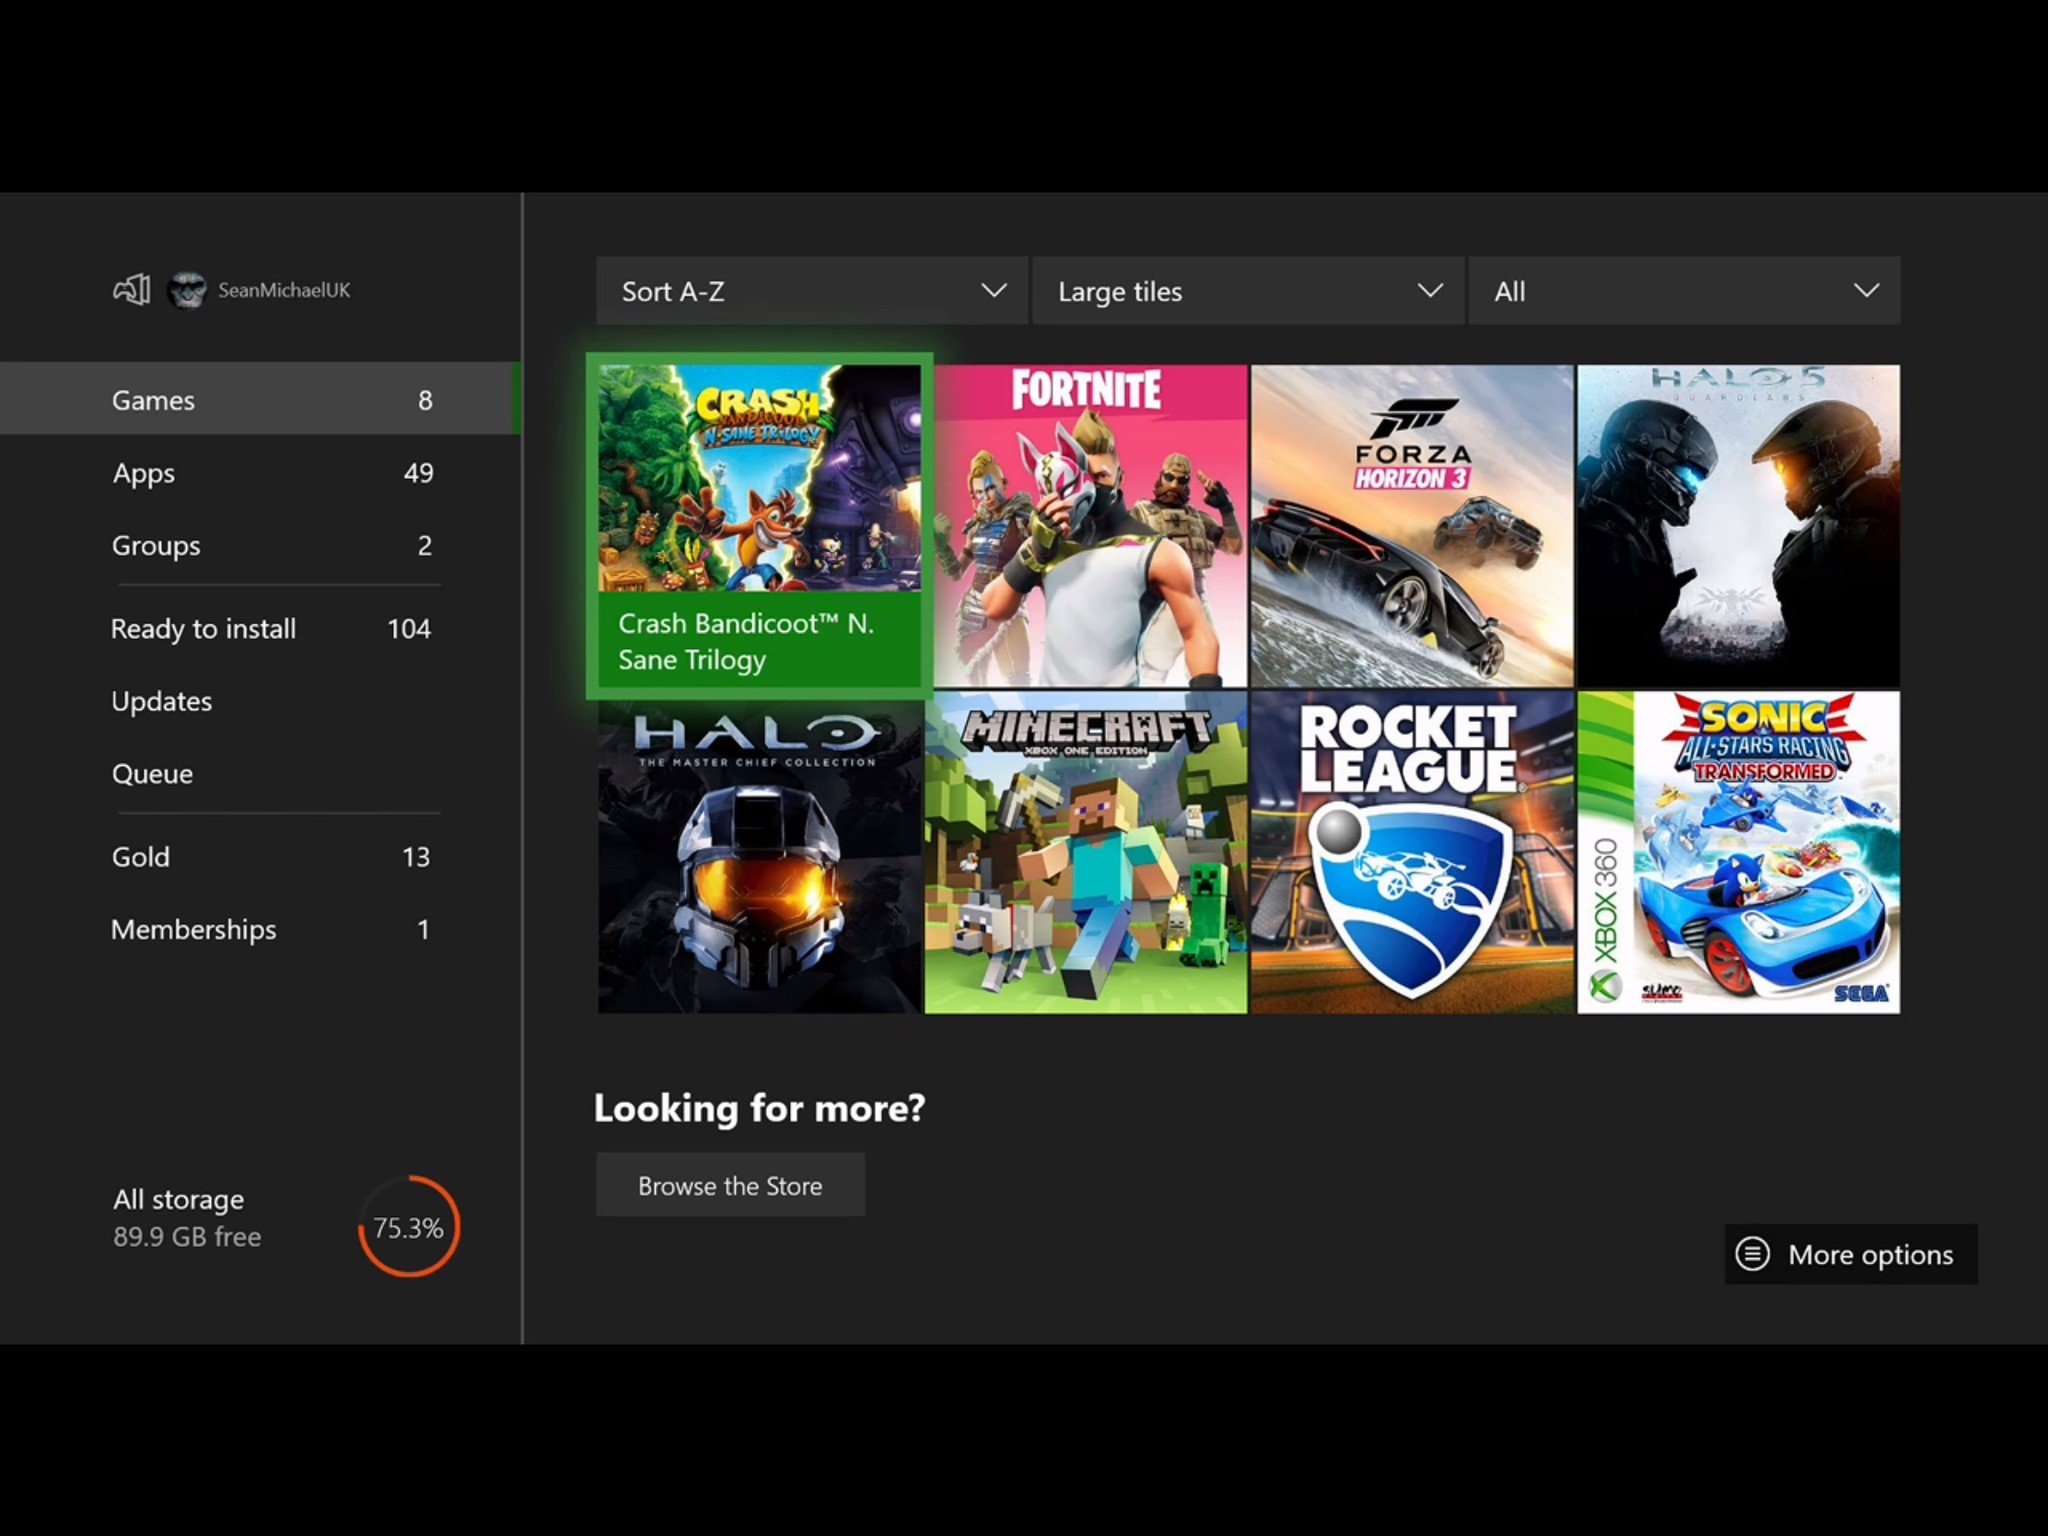The width and height of the screenshot is (2048, 1536).
Task: Open highlighted Crash Bandicoot N. Sane Trilogy tile
Action: pyautogui.click(x=759, y=526)
